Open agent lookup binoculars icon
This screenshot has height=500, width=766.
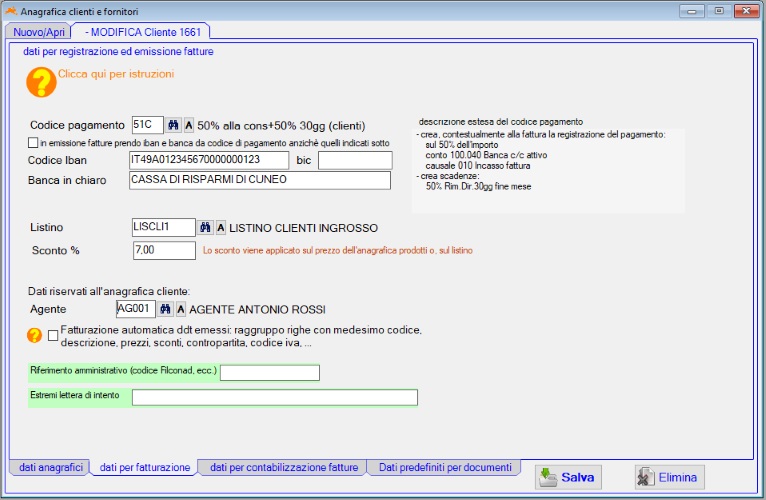[167, 309]
